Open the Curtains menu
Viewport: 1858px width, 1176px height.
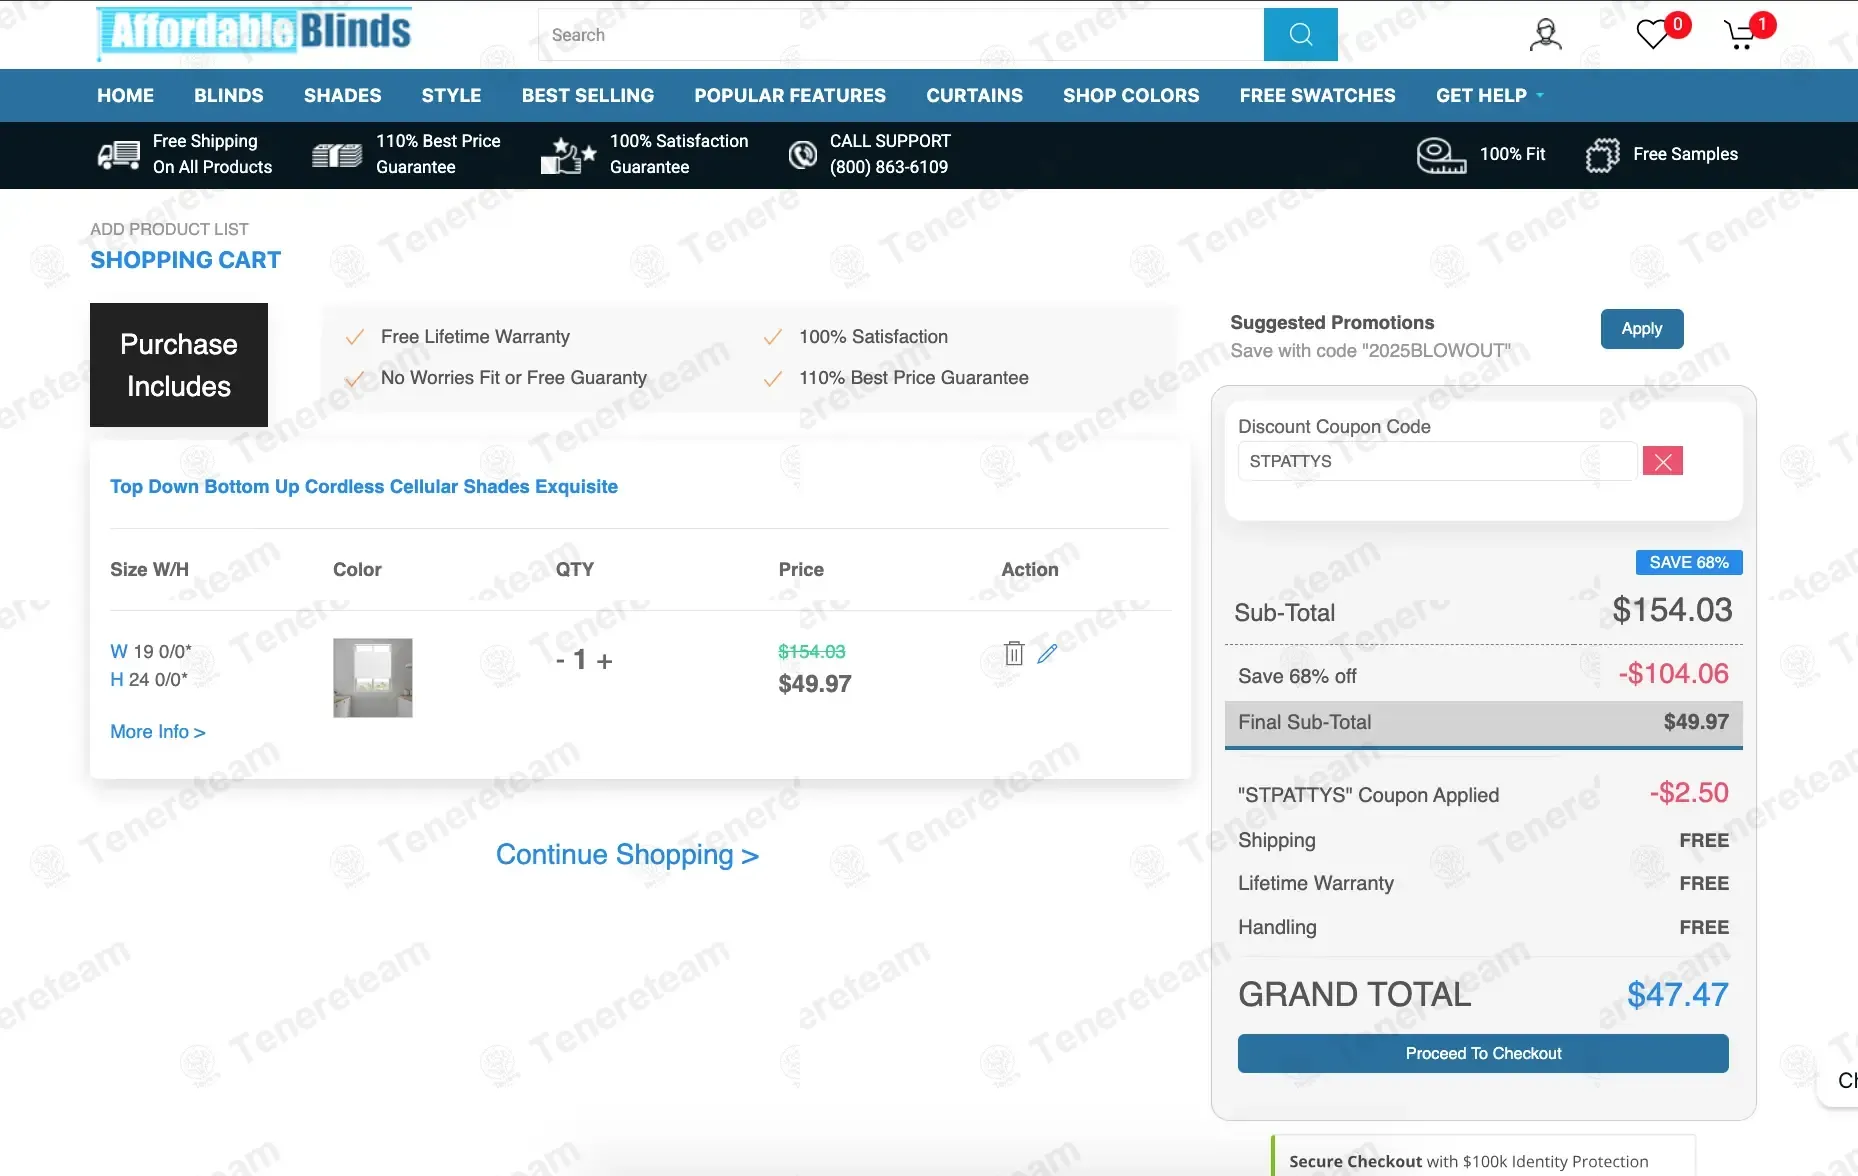pyautogui.click(x=974, y=96)
